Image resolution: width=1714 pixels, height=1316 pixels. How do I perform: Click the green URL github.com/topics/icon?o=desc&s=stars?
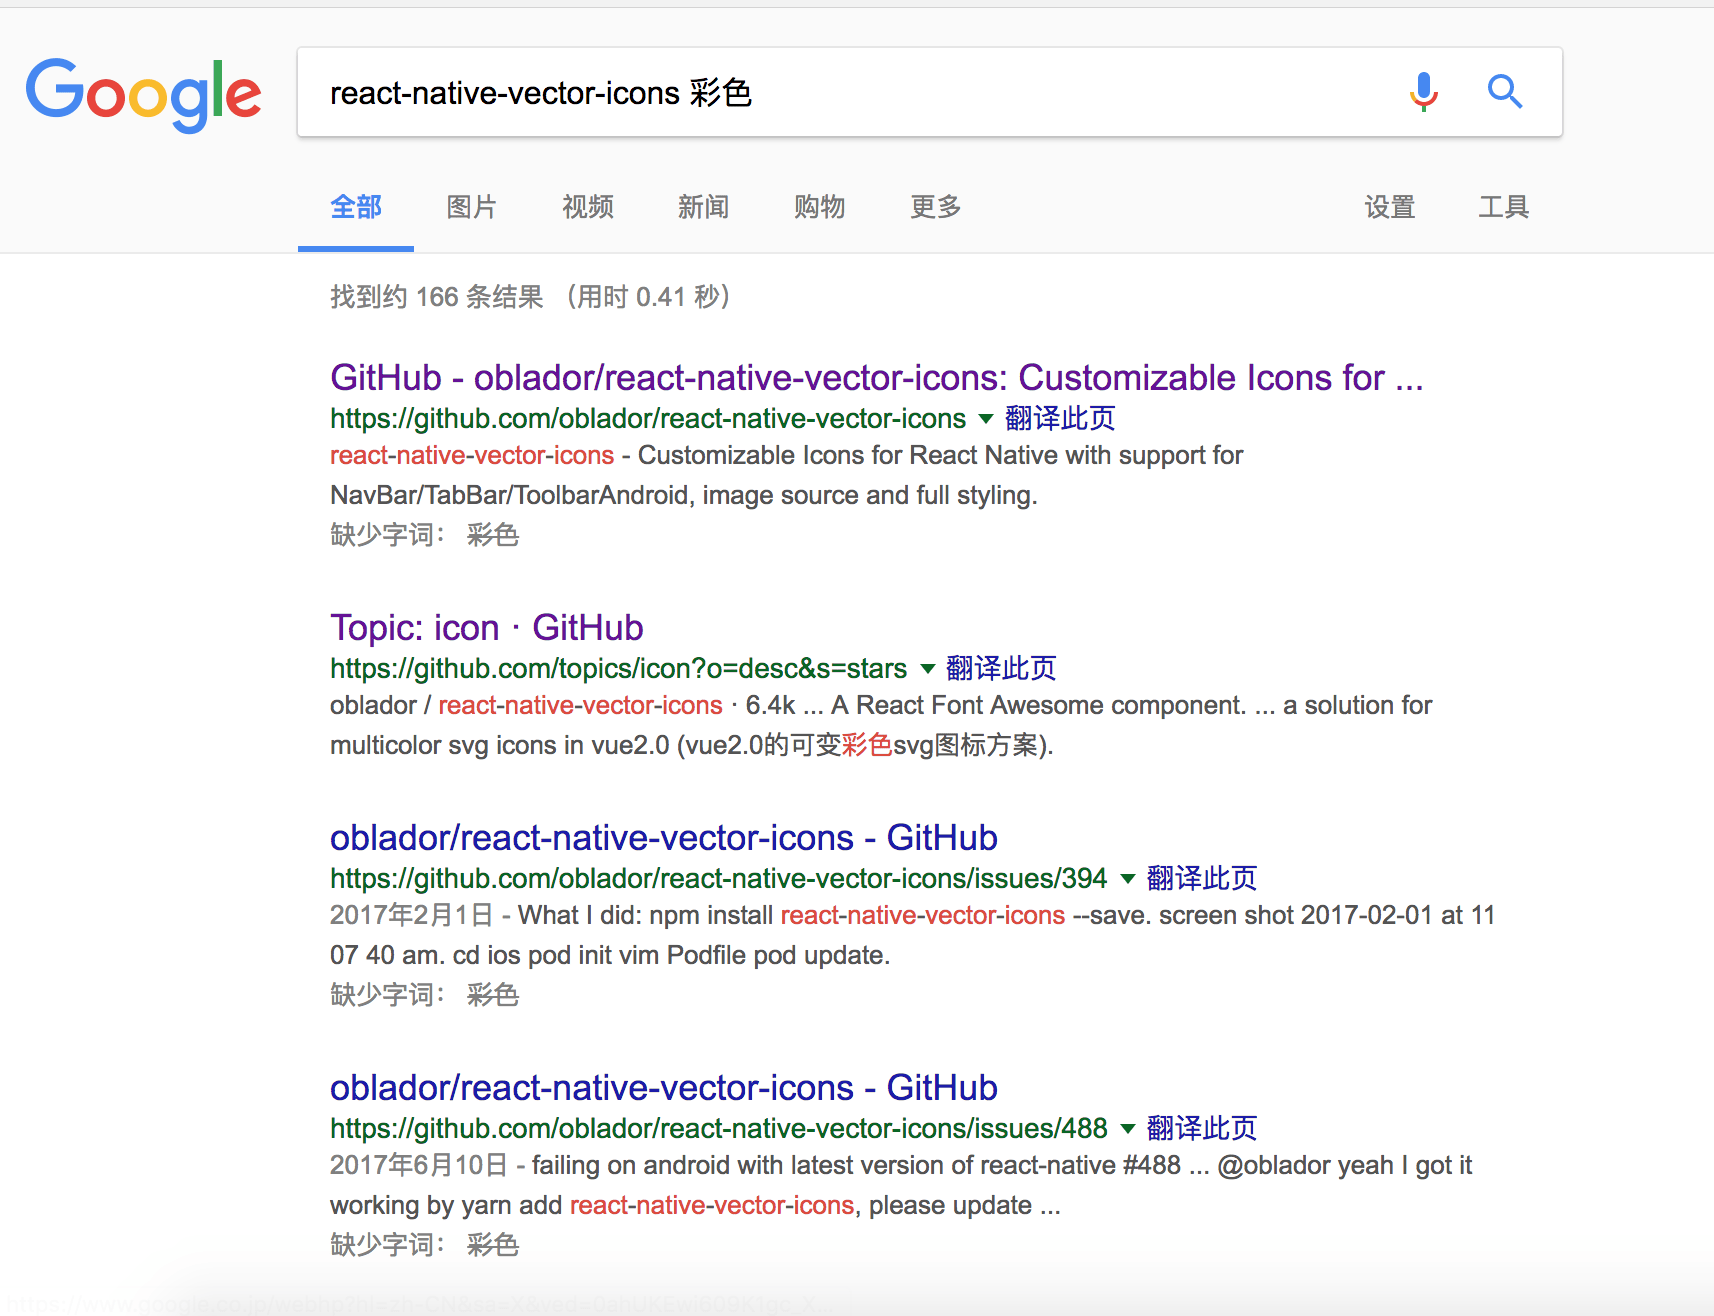click(x=619, y=668)
